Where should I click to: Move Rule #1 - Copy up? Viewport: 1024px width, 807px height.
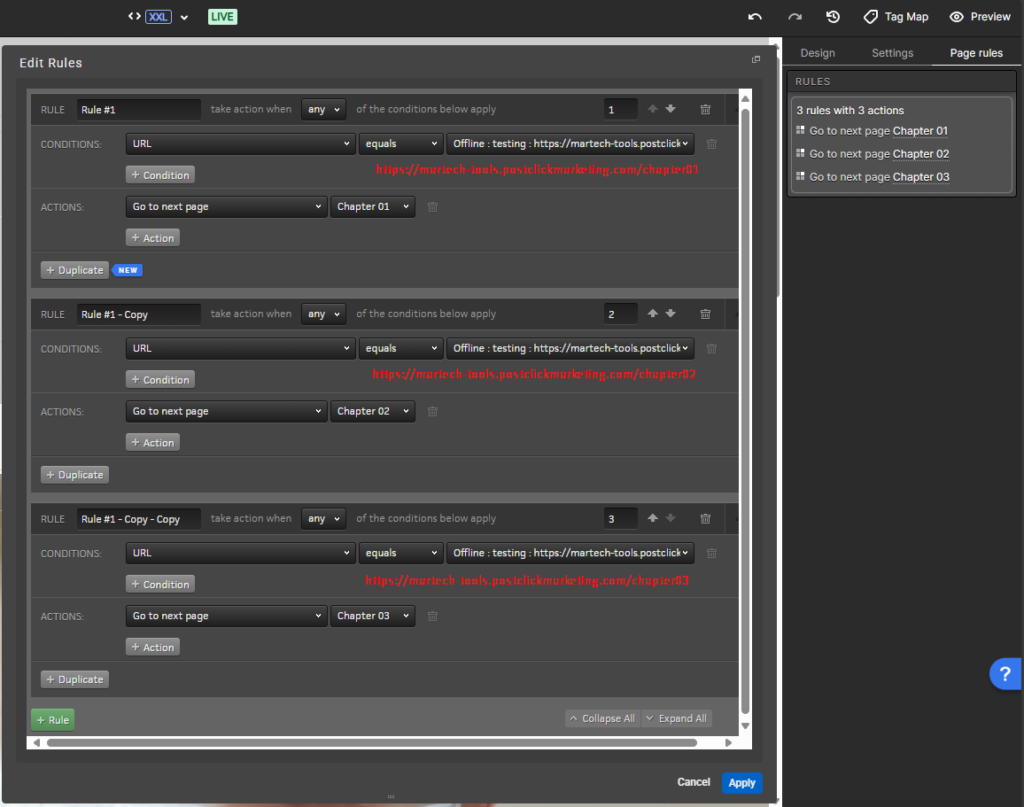pyautogui.click(x=652, y=313)
